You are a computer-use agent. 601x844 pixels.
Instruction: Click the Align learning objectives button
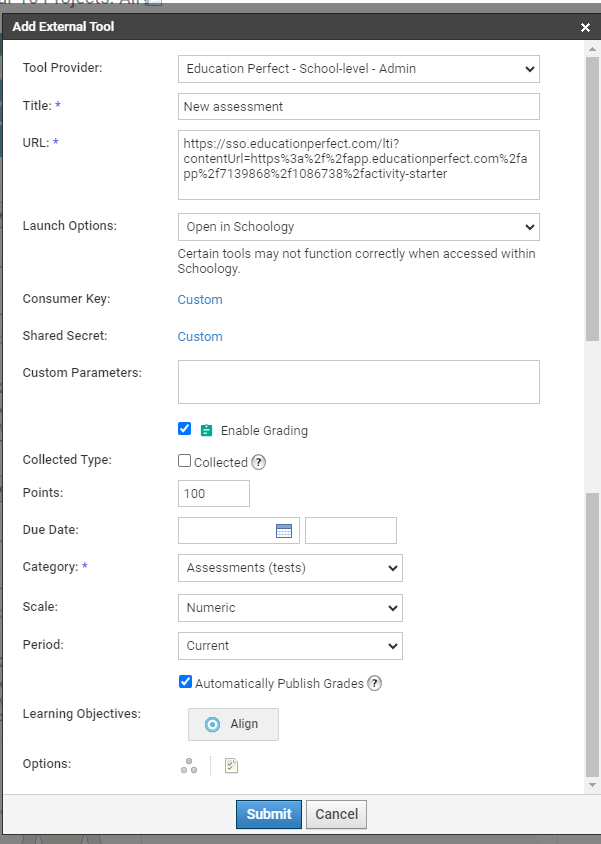(x=234, y=725)
